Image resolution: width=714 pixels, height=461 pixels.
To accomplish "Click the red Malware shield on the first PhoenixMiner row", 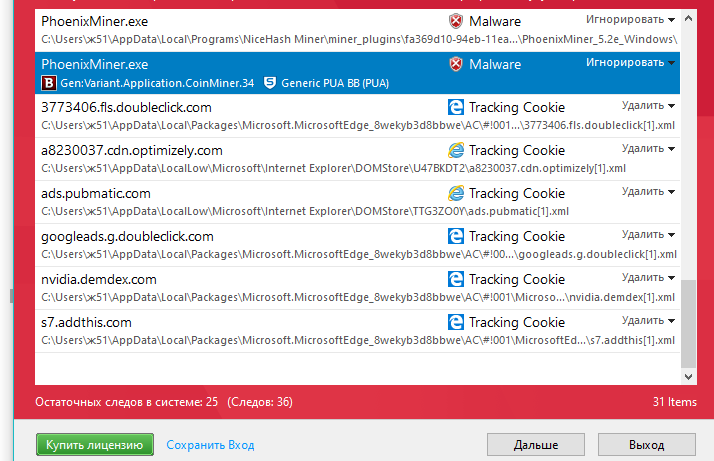I will pos(455,21).
